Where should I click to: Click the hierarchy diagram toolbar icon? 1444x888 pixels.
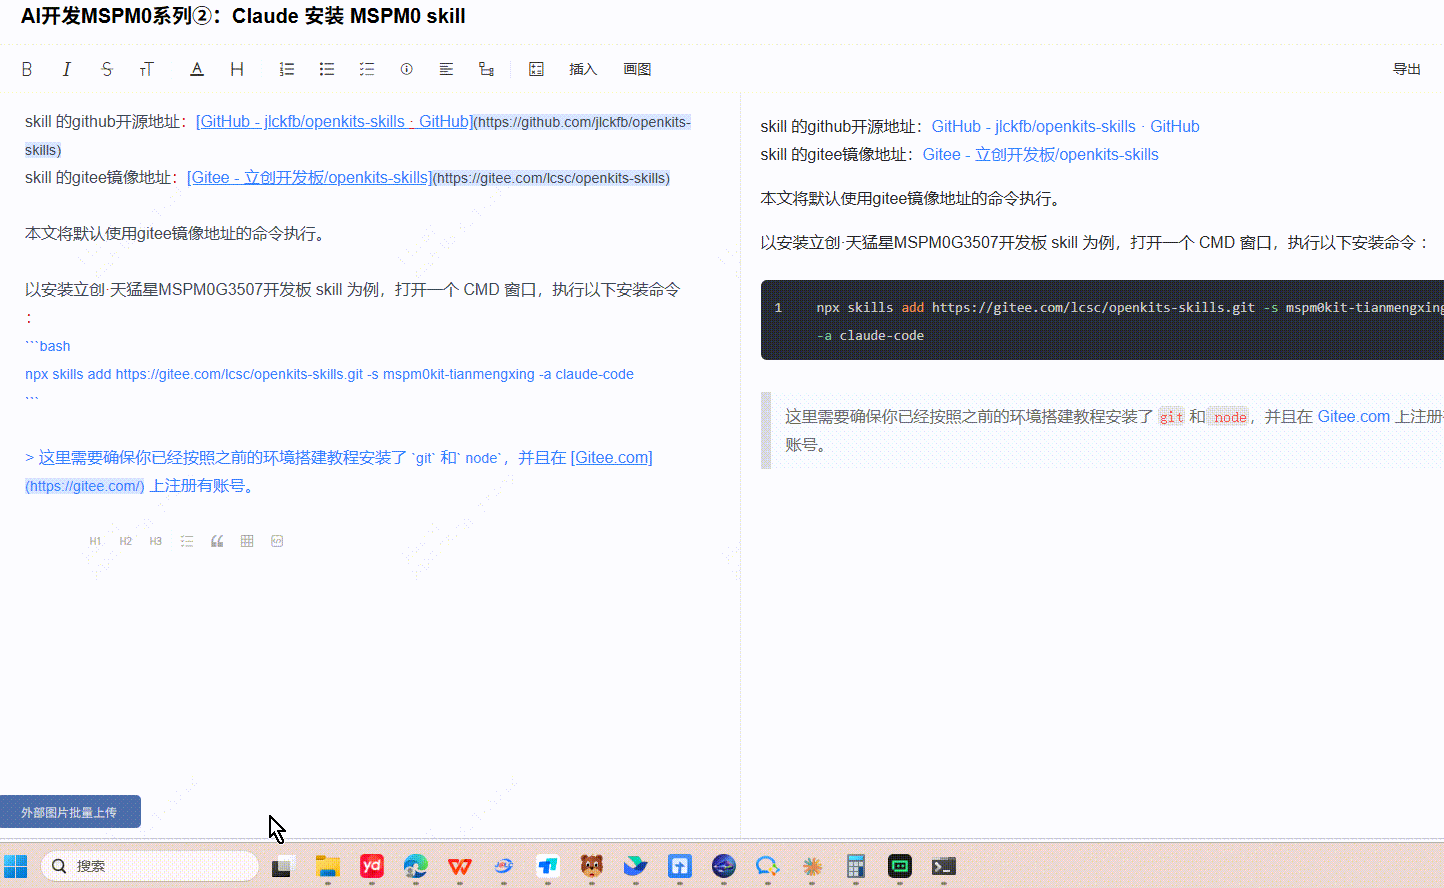pyautogui.click(x=486, y=69)
